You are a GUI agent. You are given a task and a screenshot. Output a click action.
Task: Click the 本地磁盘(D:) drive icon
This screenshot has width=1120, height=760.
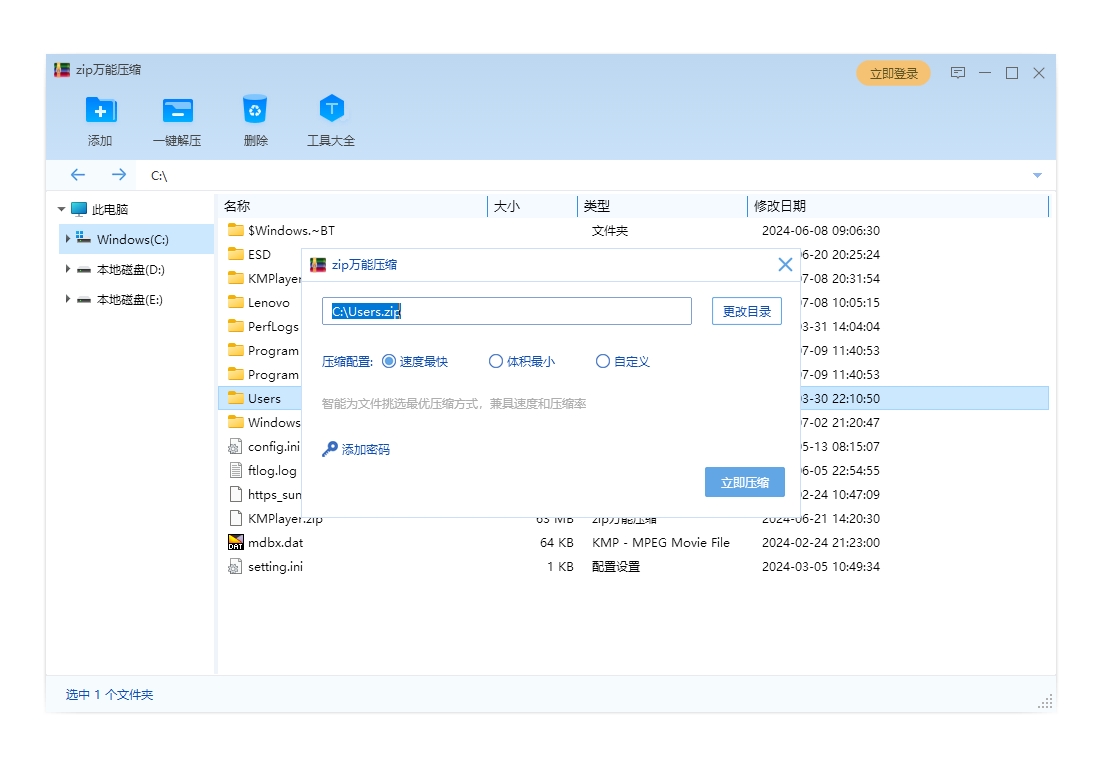84,270
